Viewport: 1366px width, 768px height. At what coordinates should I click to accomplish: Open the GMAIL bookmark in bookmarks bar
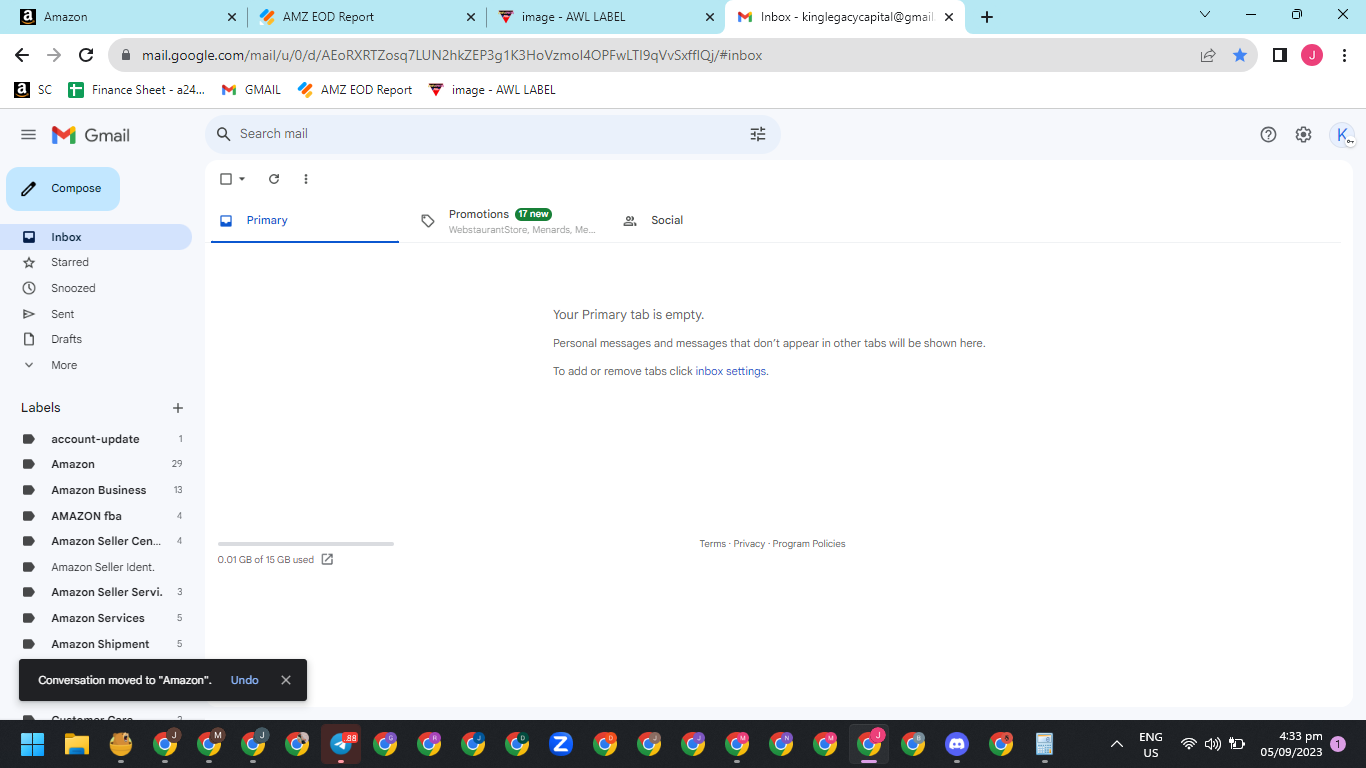click(251, 90)
